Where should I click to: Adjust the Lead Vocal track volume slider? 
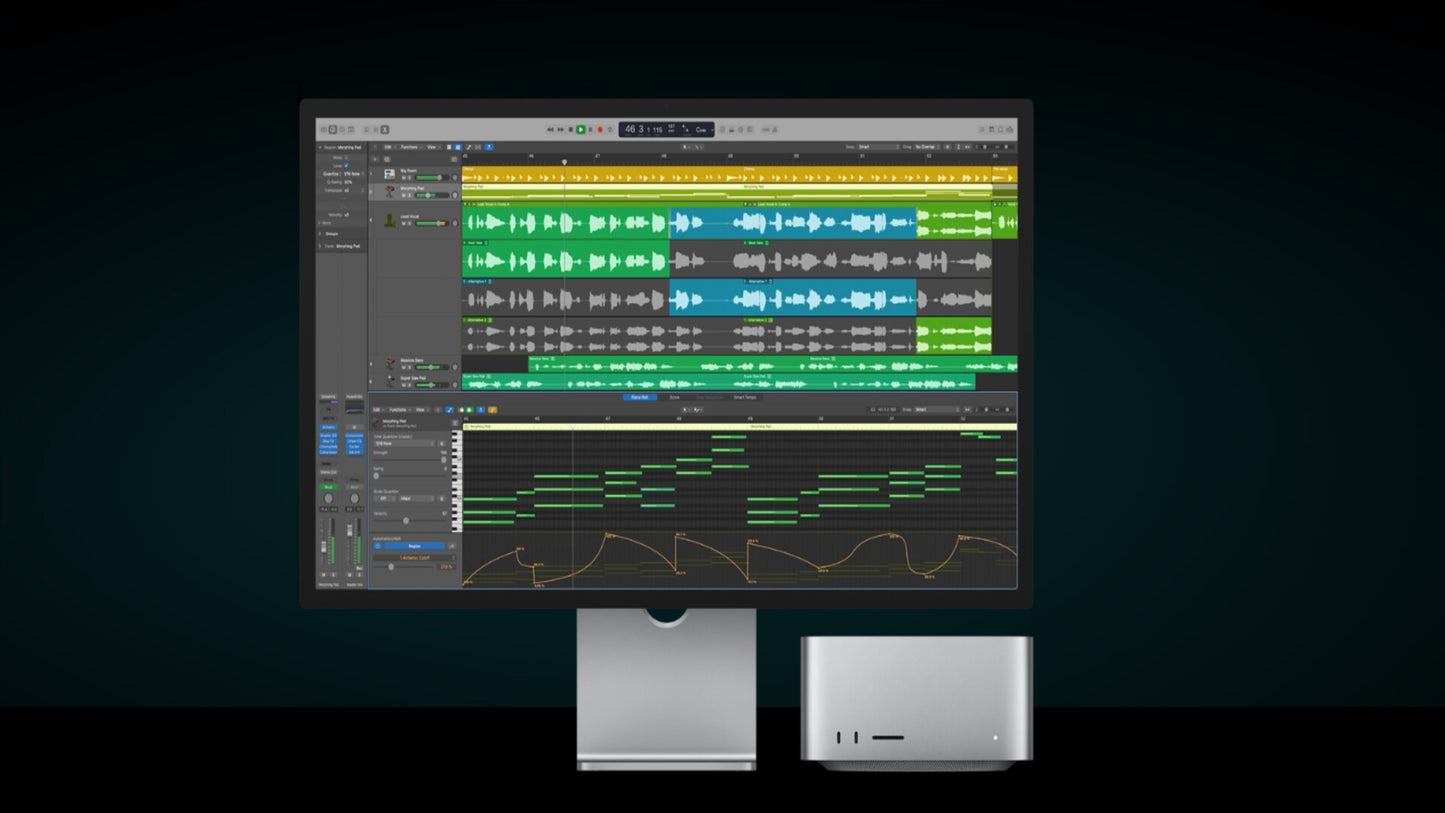coord(432,223)
